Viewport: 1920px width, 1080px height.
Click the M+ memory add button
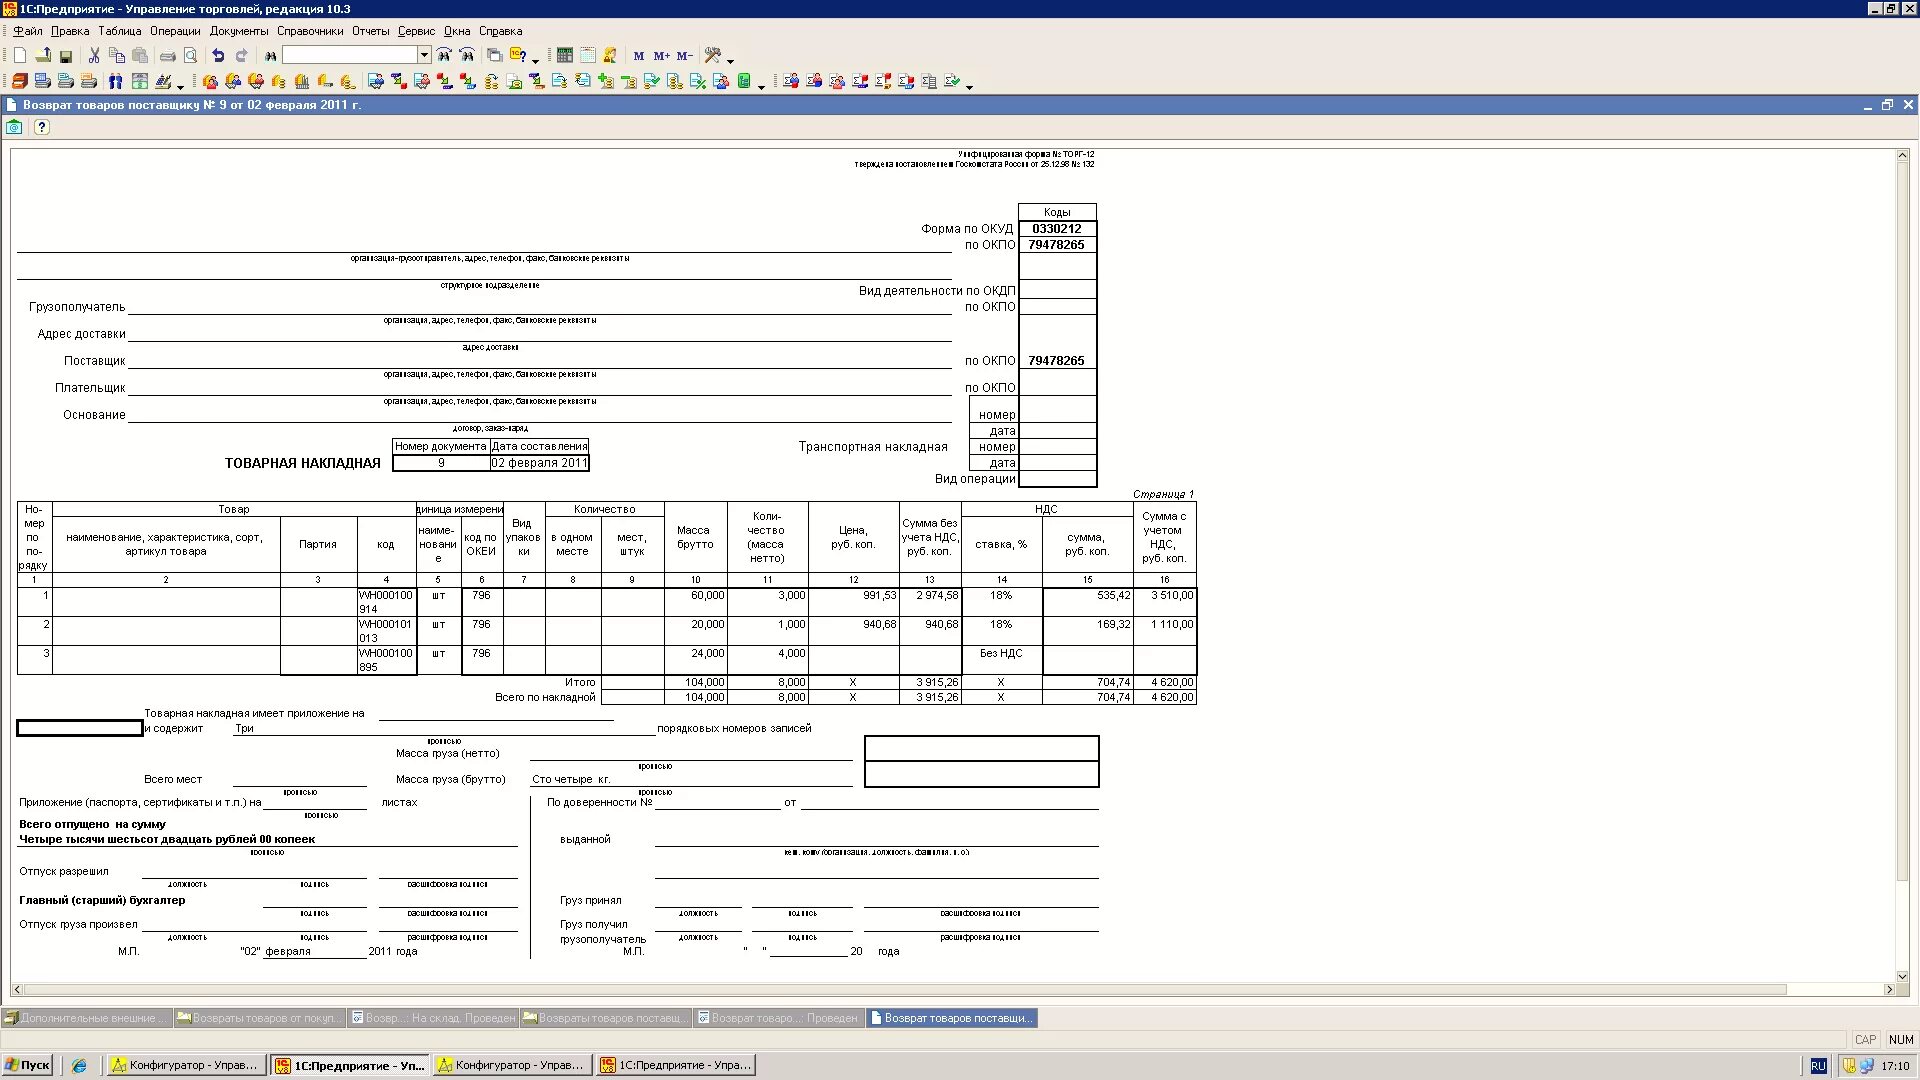click(x=661, y=56)
